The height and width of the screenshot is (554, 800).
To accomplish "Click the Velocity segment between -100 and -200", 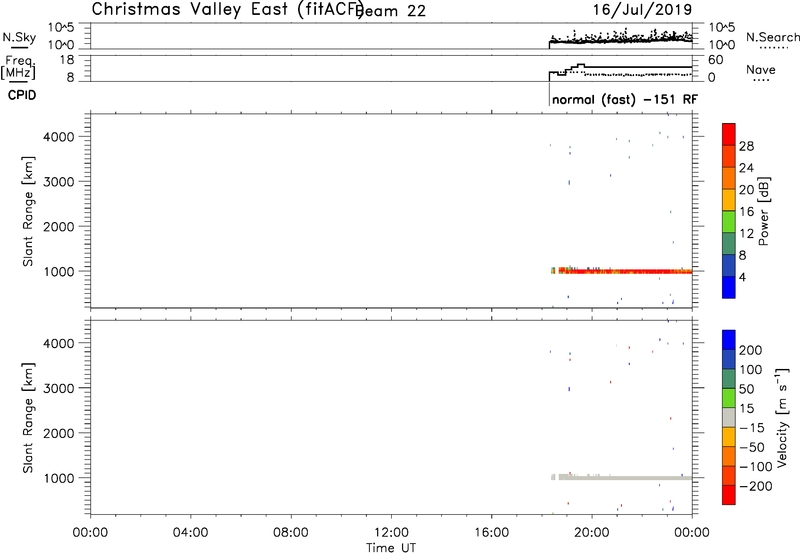I will pos(729,475).
